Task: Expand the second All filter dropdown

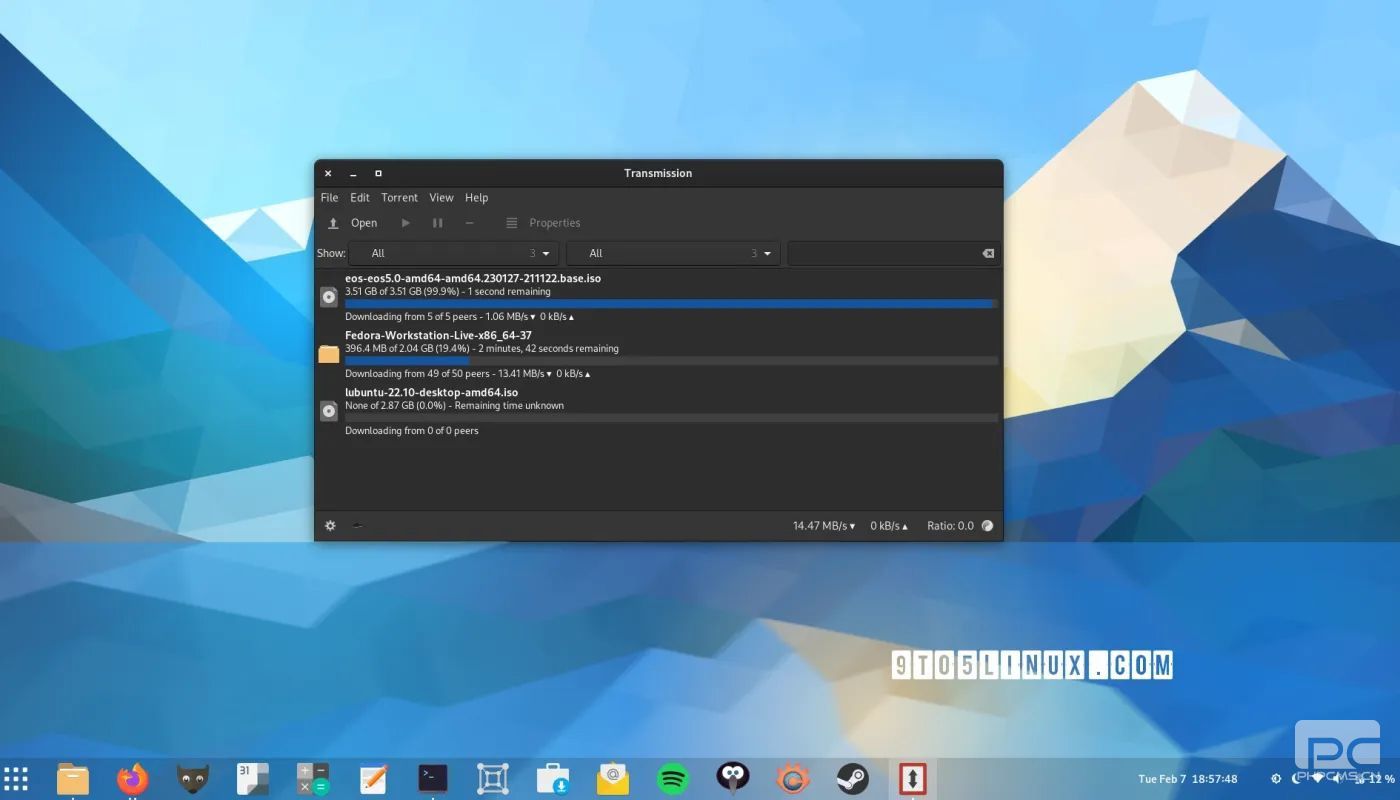Action: point(672,254)
